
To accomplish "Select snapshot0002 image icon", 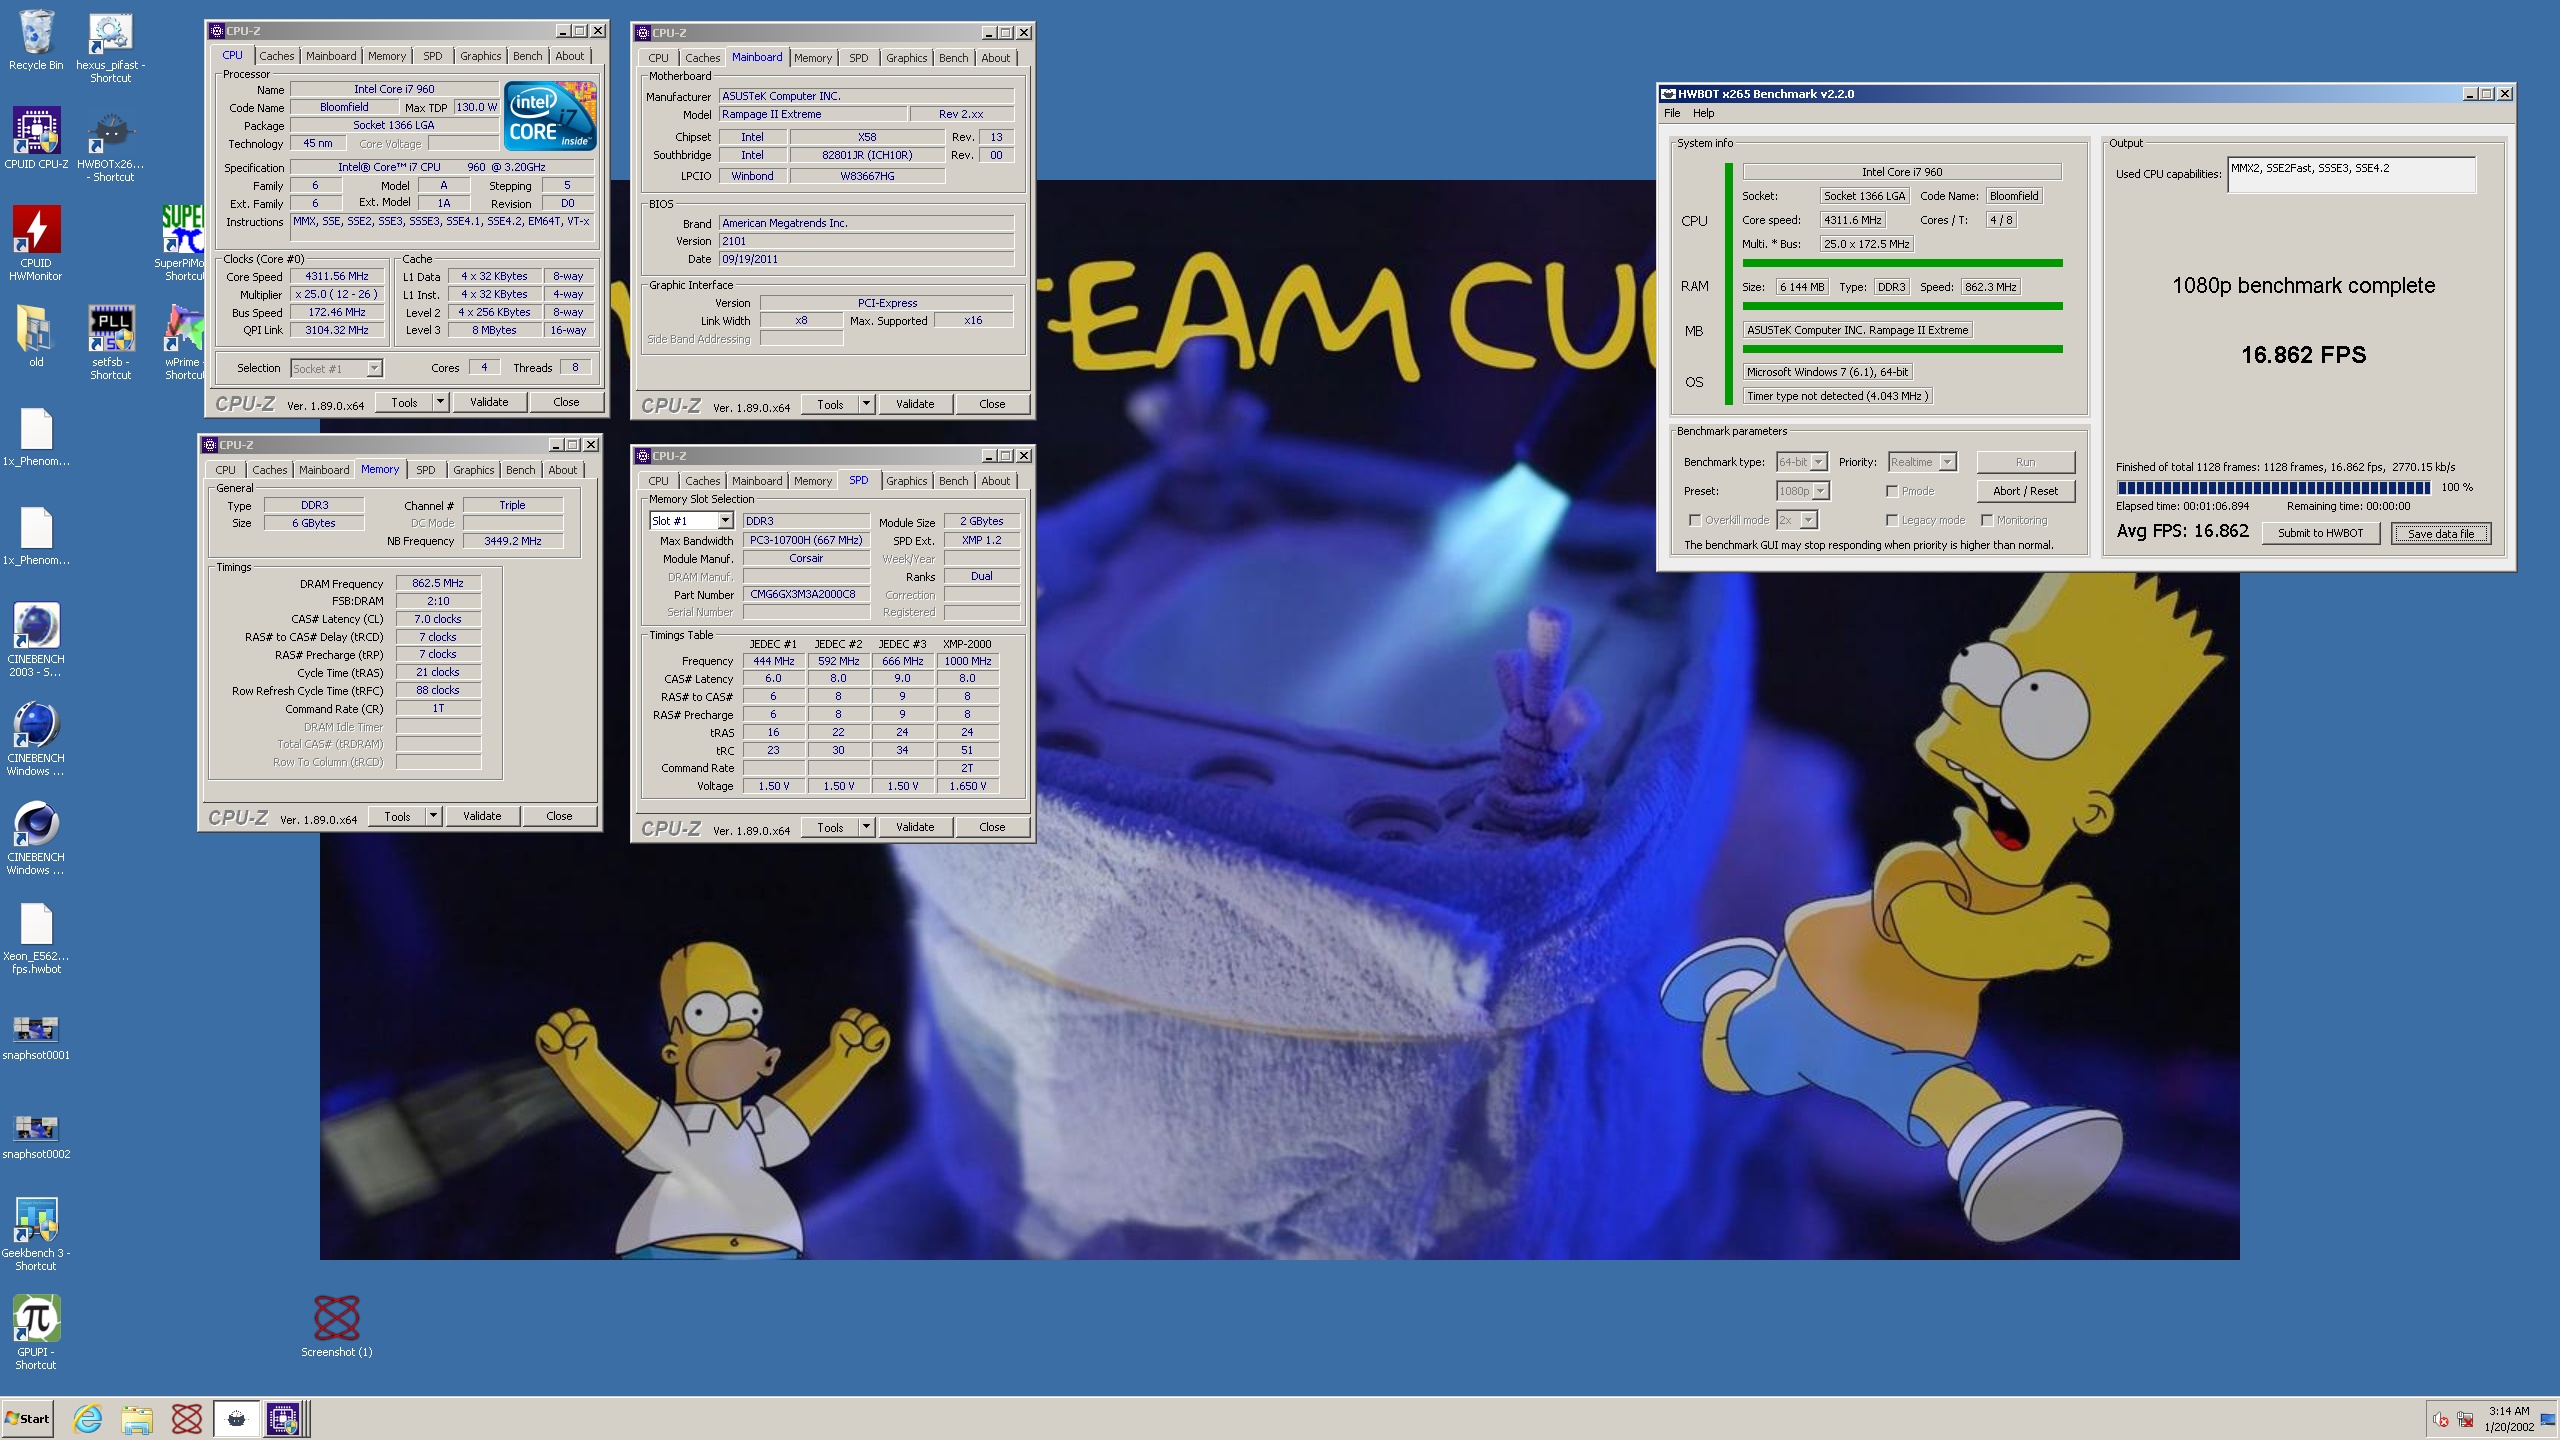I will click(36, 1136).
